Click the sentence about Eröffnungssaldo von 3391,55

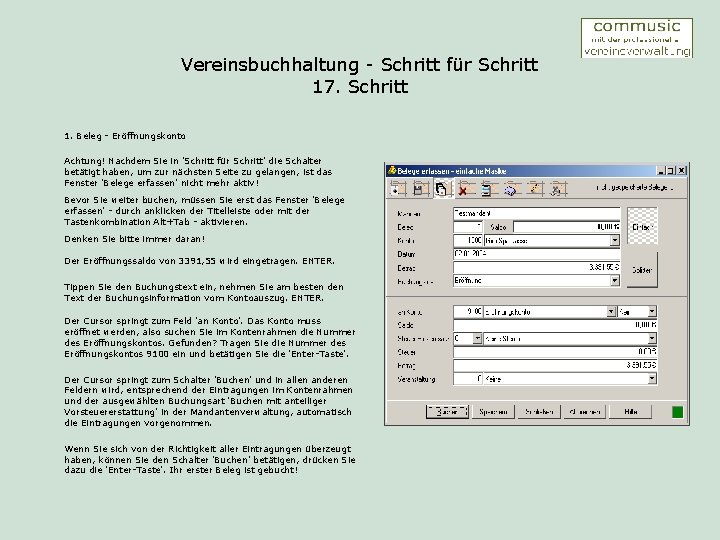point(199,261)
